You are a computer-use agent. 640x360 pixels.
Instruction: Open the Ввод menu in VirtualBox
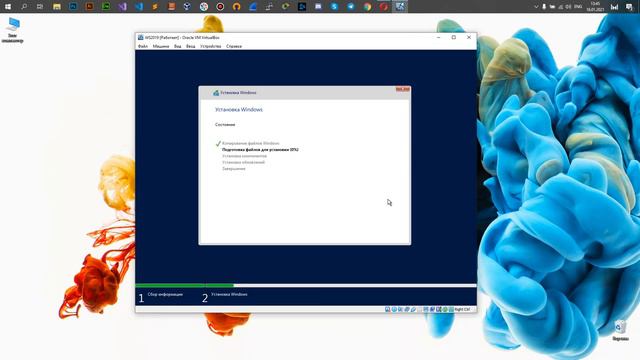191,47
